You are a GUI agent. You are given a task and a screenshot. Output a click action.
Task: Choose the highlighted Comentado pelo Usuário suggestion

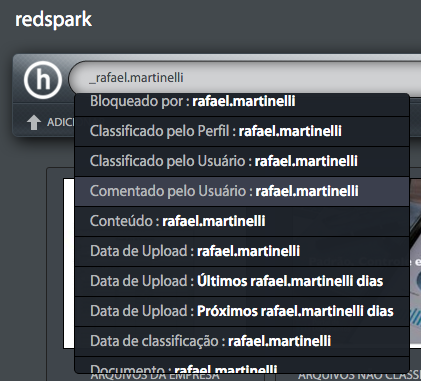coord(242,191)
